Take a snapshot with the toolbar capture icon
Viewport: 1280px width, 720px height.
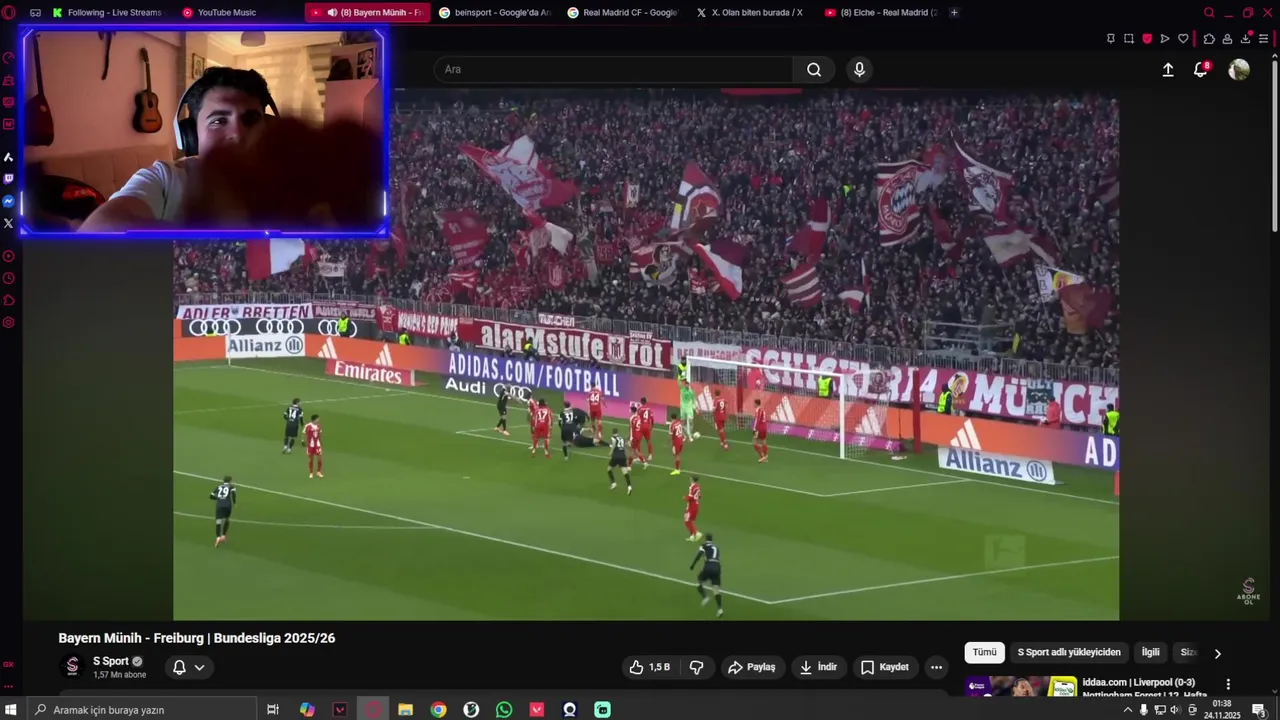pos(1129,39)
